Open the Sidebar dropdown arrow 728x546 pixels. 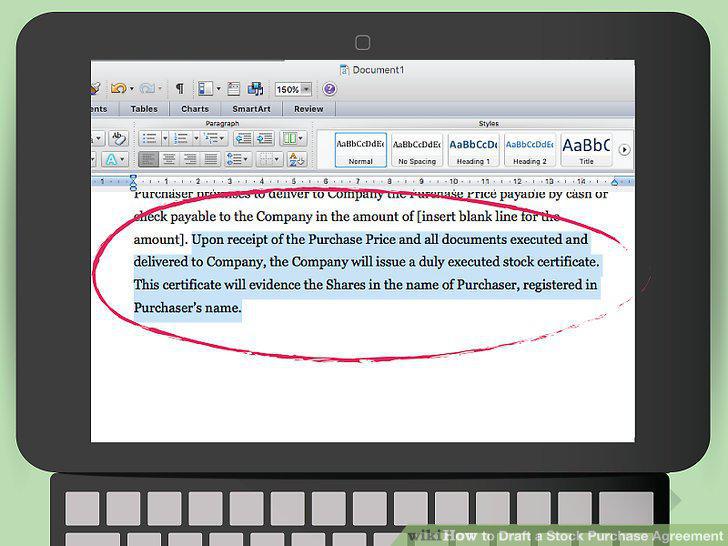point(218,88)
